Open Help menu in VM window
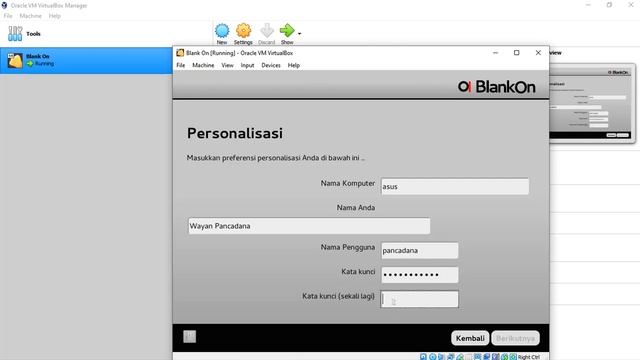The width and height of the screenshot is (640, 360). 293,65
